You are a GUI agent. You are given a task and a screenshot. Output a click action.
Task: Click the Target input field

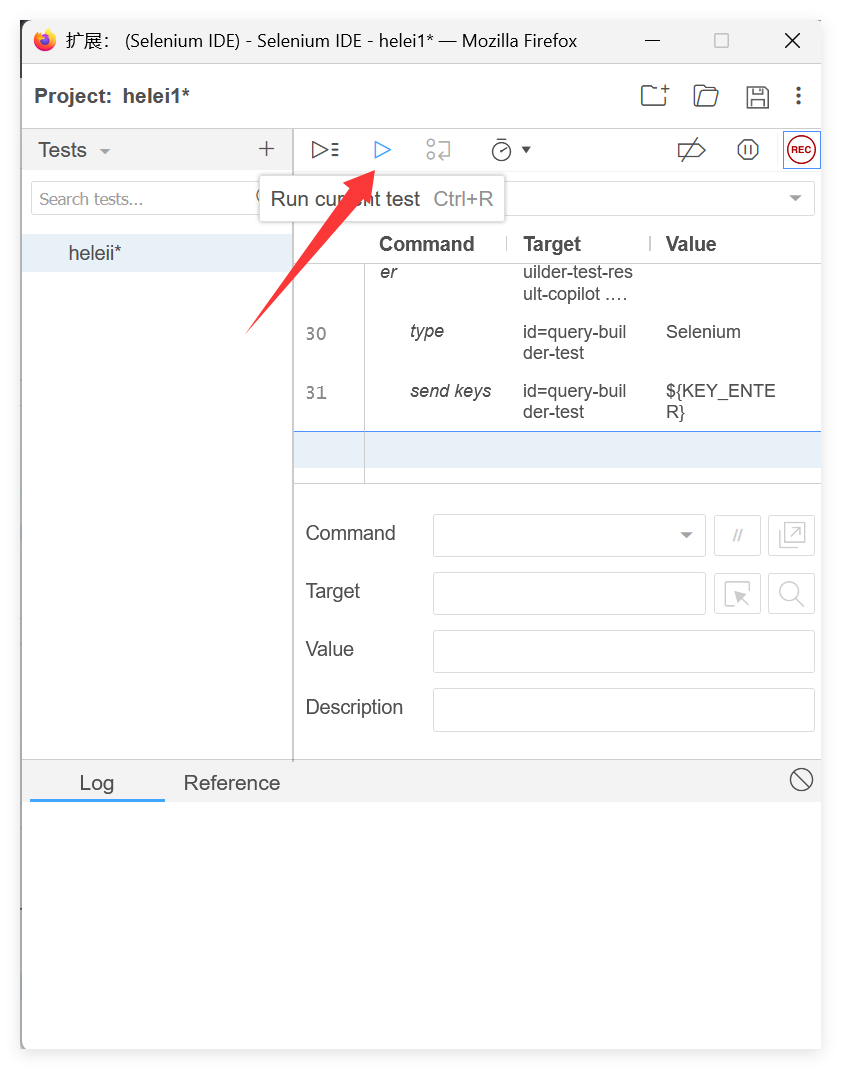569,593
